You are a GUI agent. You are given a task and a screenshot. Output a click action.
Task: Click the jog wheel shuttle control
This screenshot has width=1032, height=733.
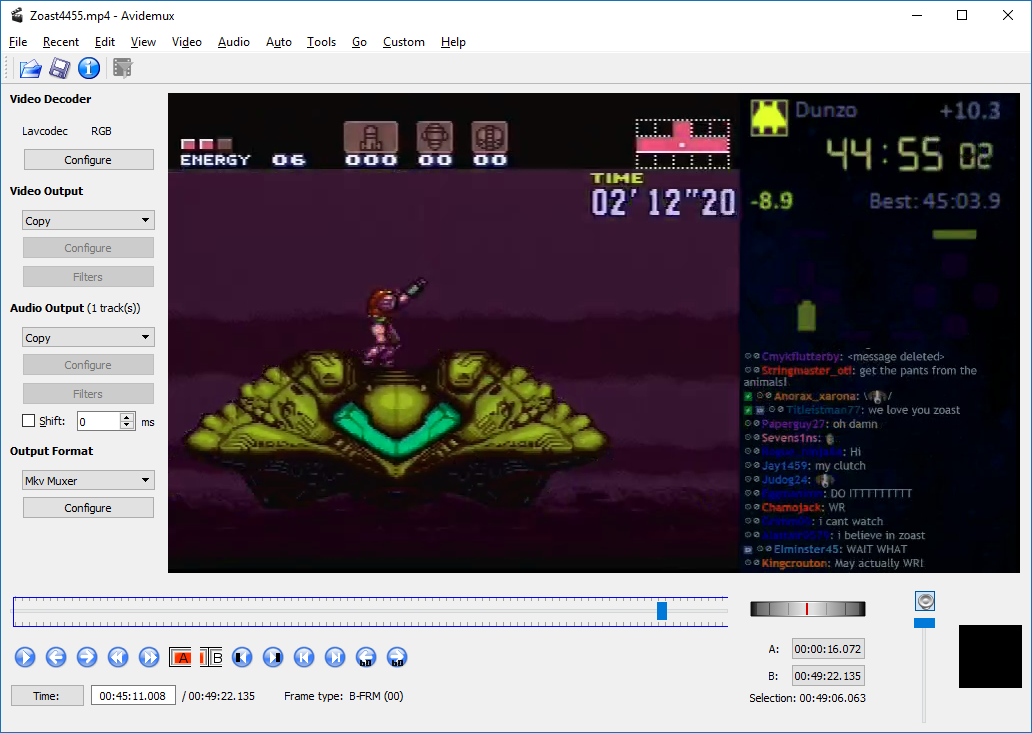tap(808, 609)
